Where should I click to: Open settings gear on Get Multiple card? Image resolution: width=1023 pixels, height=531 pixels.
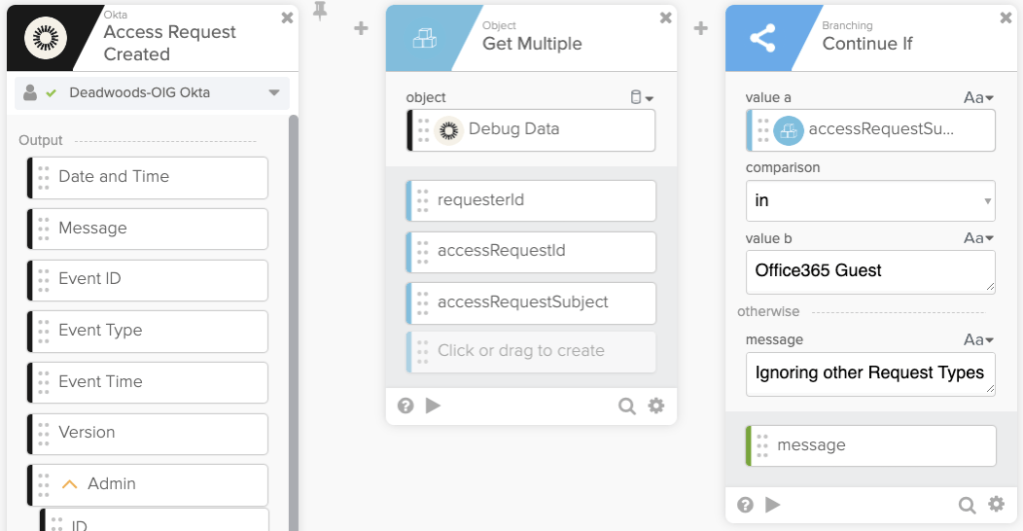tap(656, 405)
